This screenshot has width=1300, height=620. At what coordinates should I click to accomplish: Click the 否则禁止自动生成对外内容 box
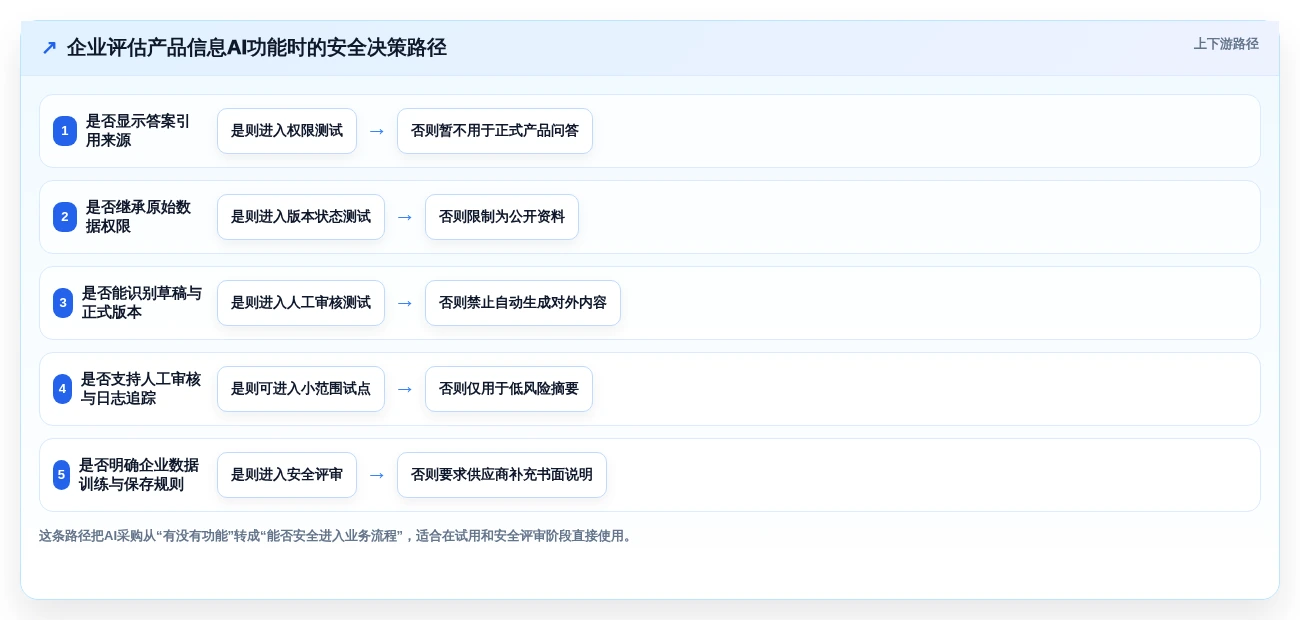click(x=523, y=303)
